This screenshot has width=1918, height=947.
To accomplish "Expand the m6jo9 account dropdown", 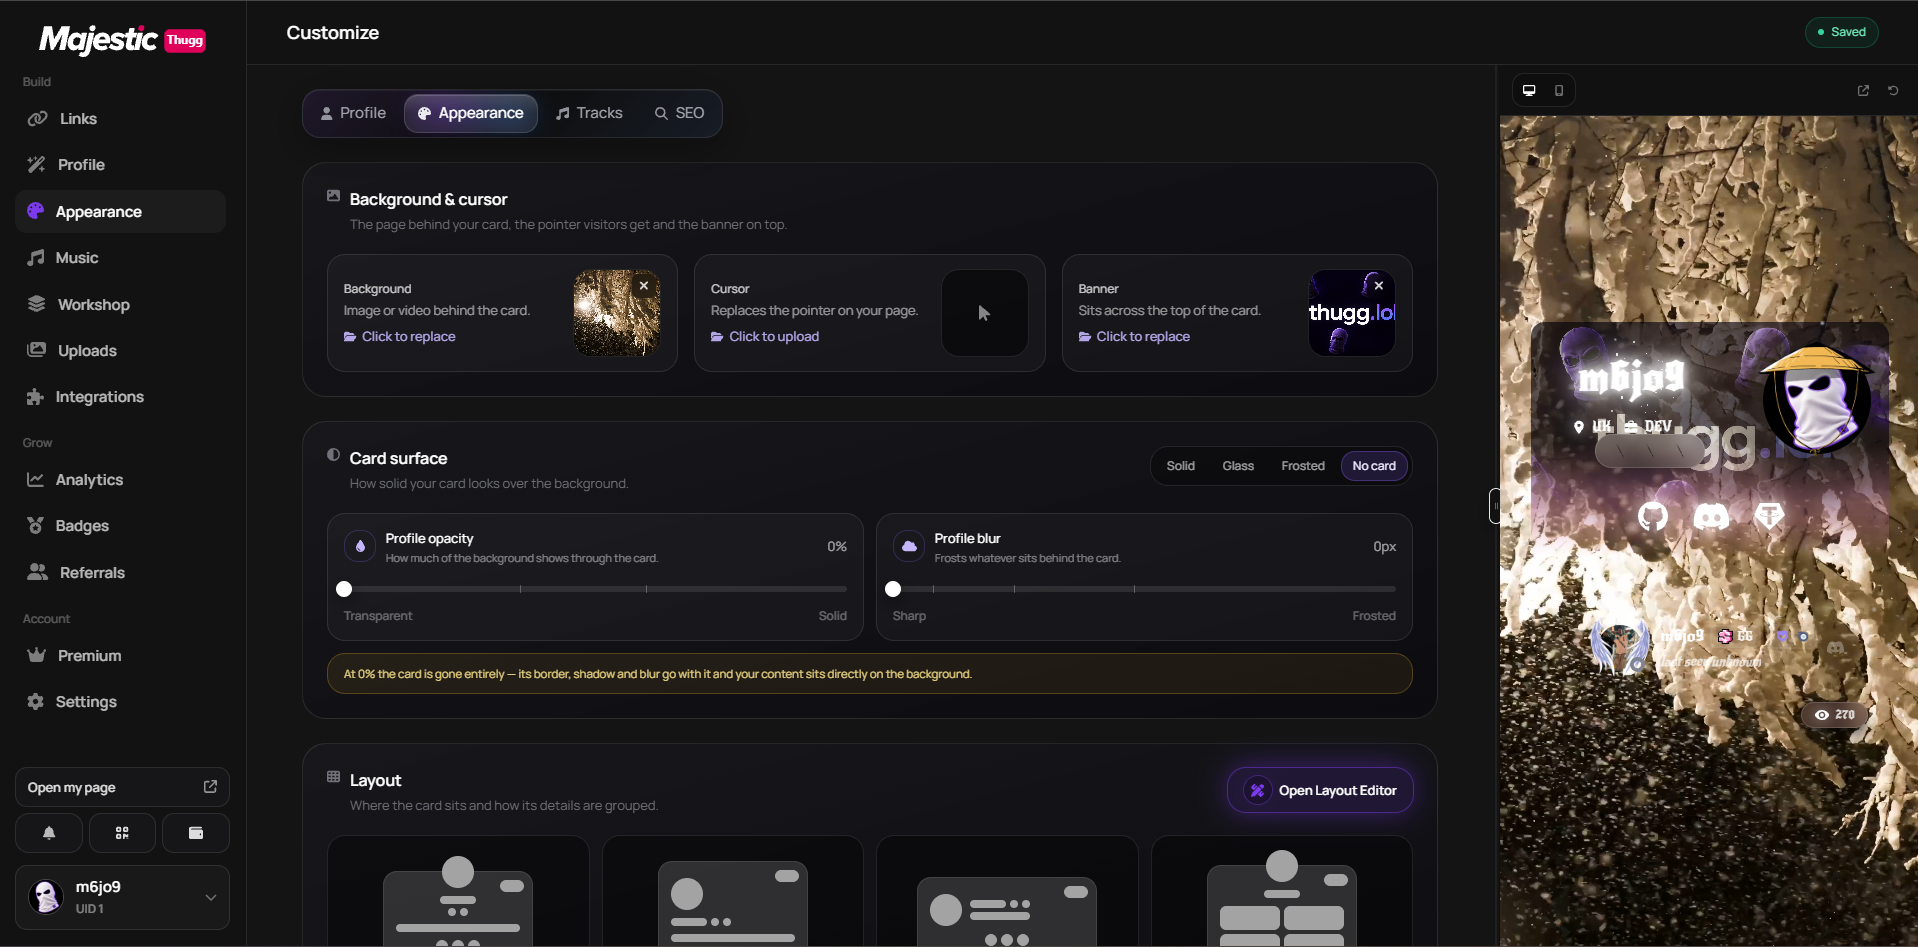I will tap(122, 897).
